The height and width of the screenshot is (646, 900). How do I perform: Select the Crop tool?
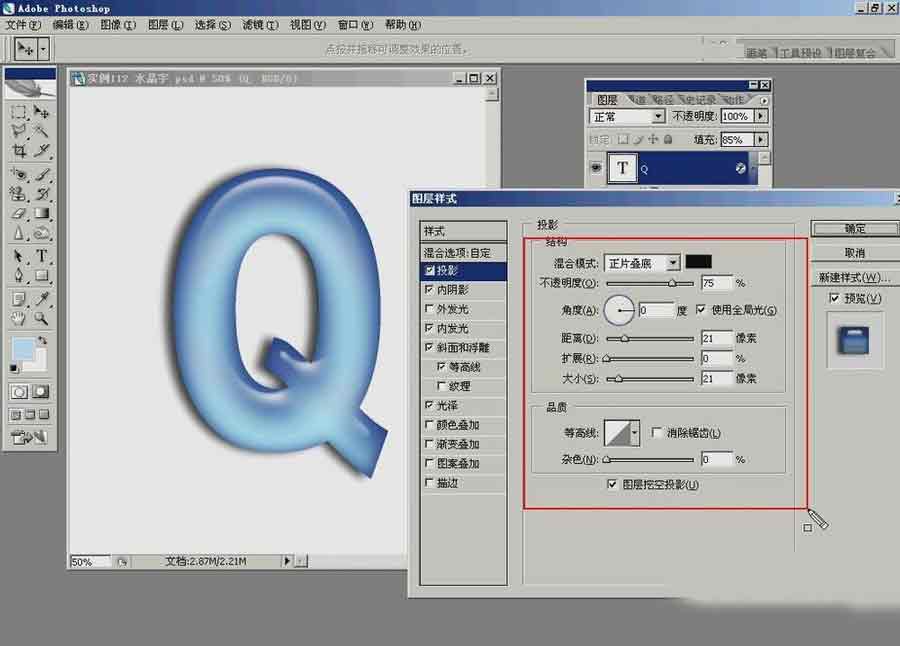pos(18,151)
